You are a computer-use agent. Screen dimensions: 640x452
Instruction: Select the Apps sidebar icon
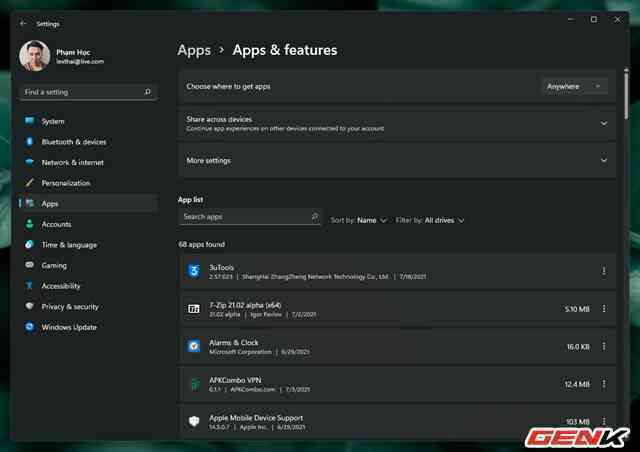(x=29, y=203)
